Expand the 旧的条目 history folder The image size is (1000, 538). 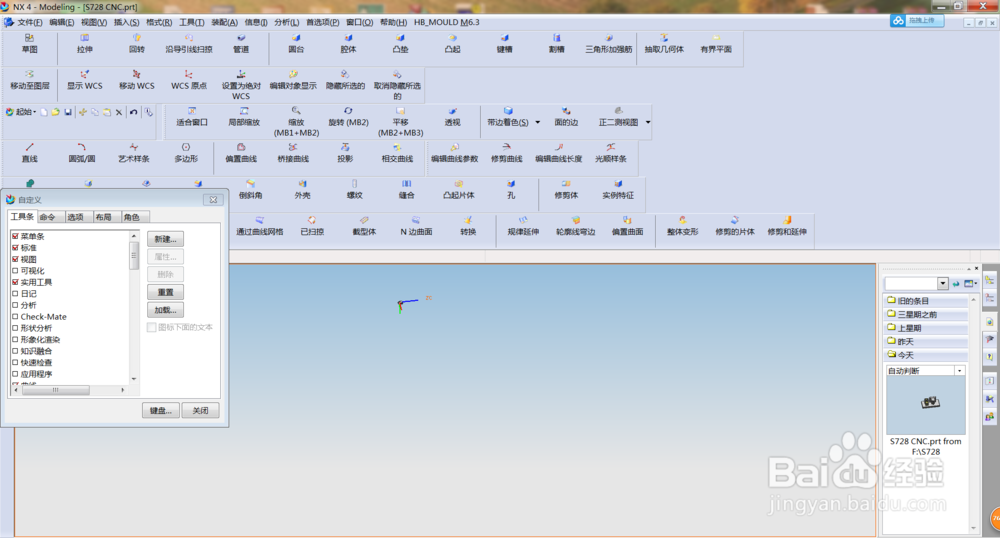coord(927,301)
